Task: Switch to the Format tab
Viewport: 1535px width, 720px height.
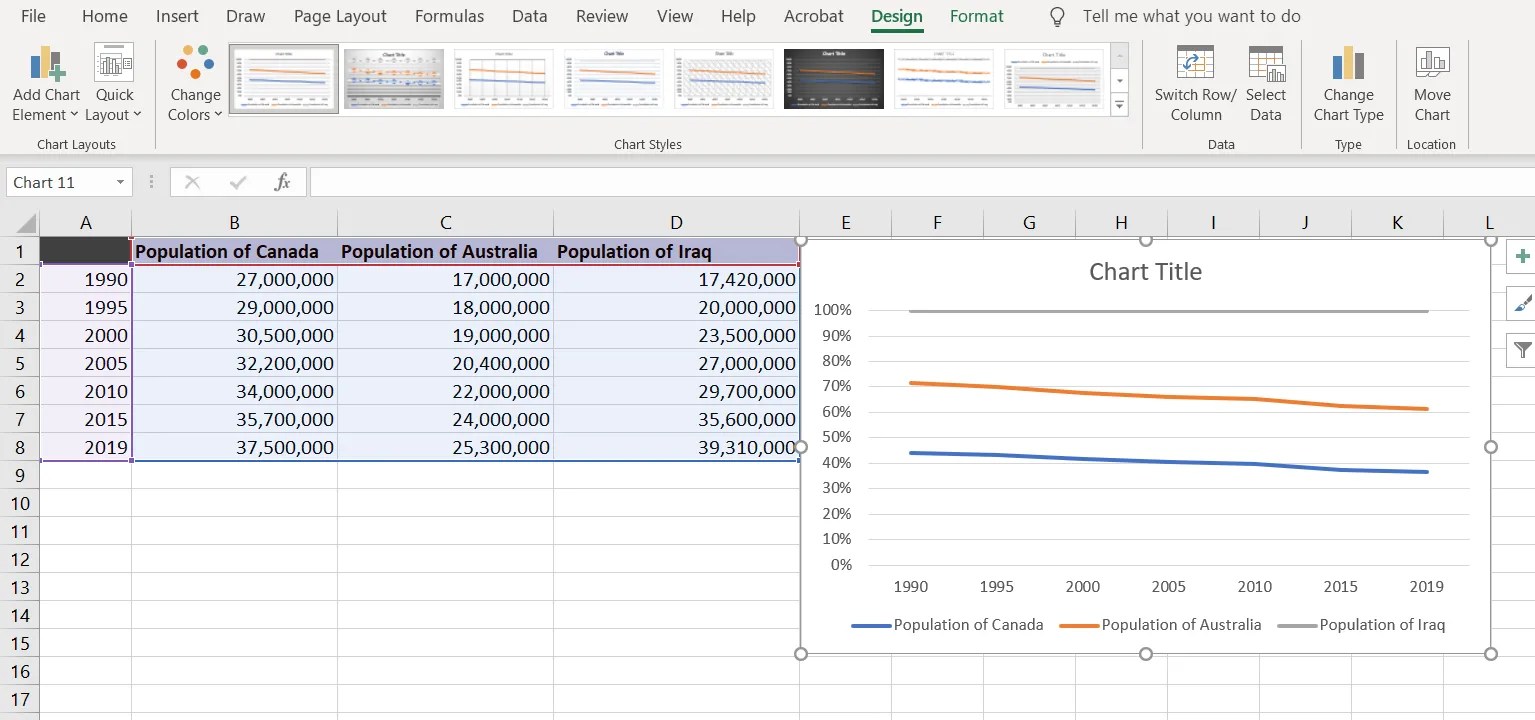Action: [x=976, y=16]
